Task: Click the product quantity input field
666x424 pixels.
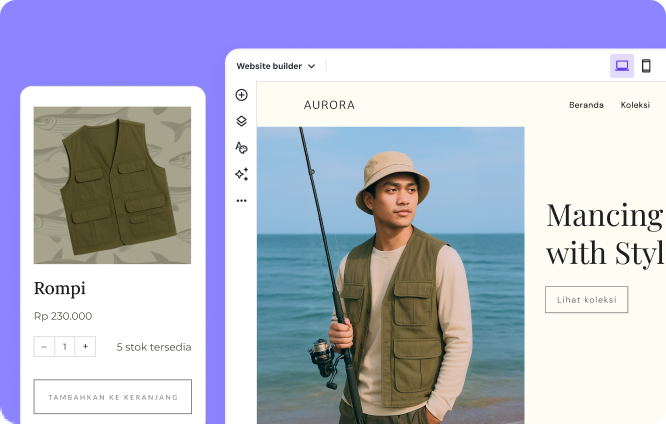Action: click(x=65, y=347)
